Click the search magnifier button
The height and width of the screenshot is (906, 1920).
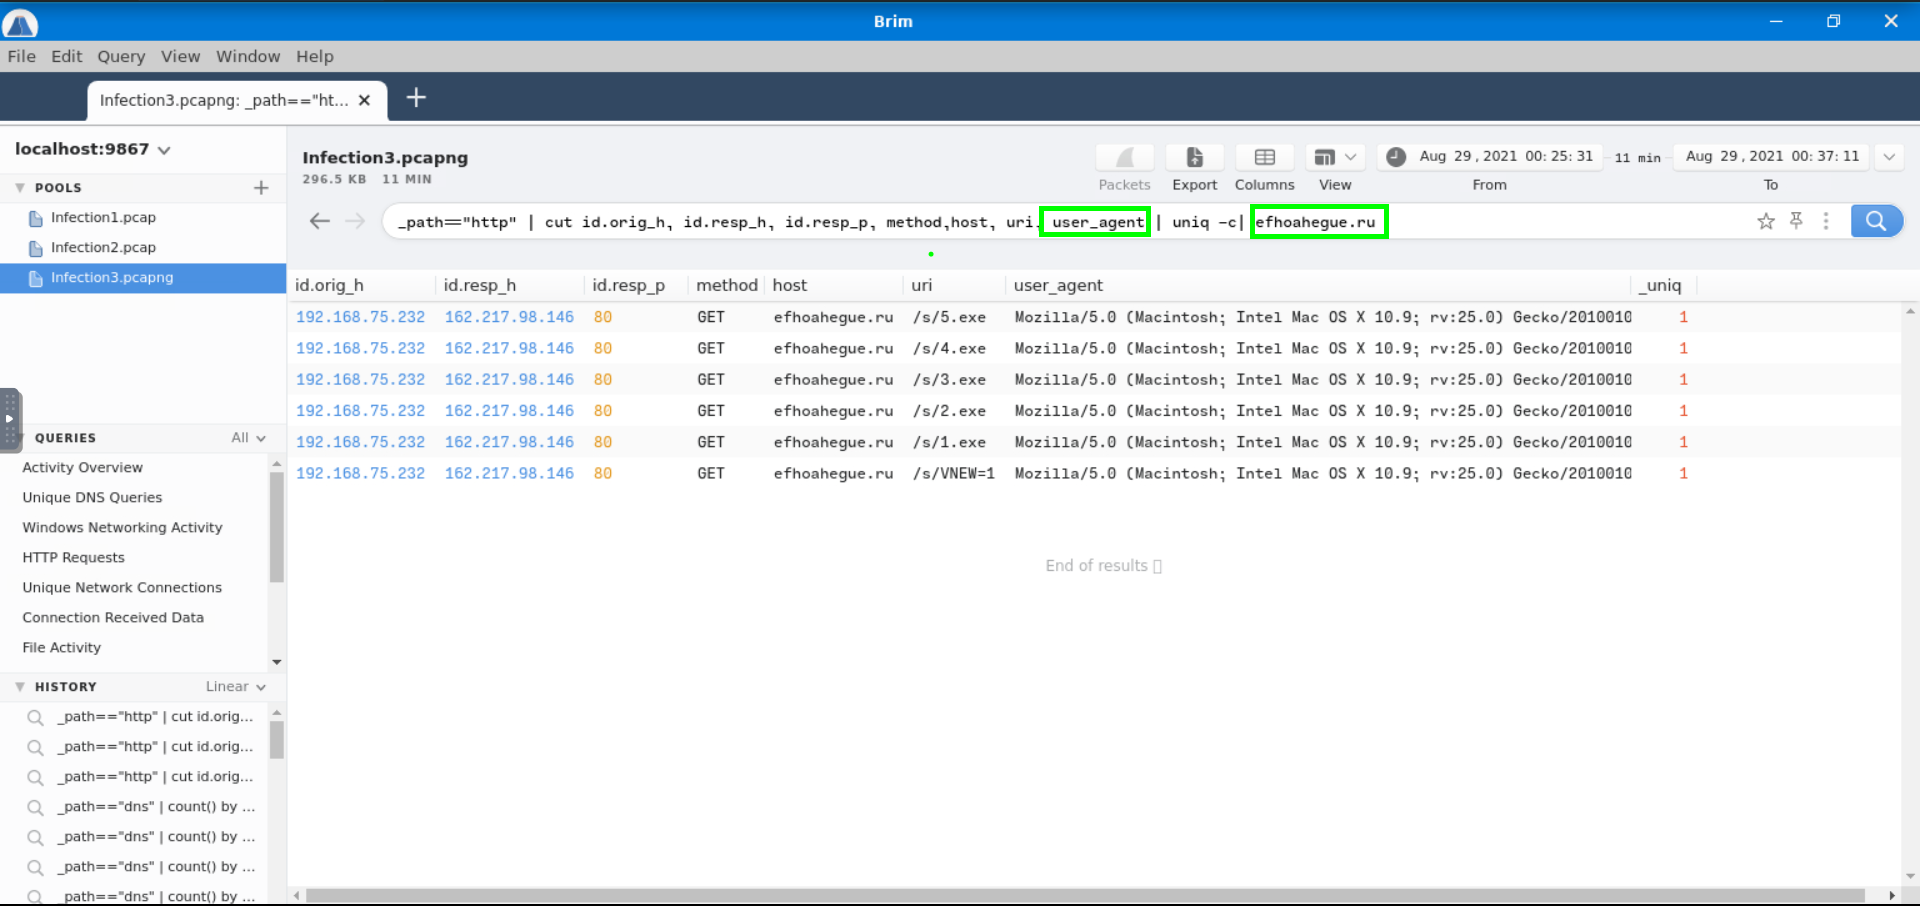point(1875,221)
